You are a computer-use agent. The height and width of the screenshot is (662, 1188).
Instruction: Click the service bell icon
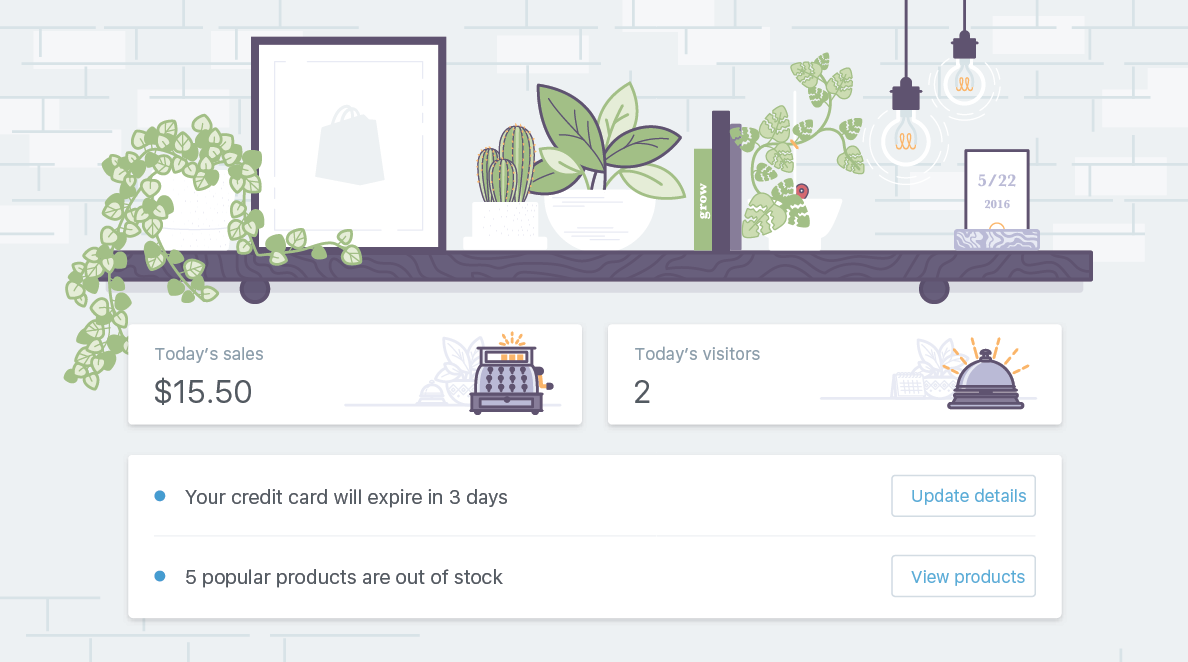pyautogui.click(x=986, y=380)
